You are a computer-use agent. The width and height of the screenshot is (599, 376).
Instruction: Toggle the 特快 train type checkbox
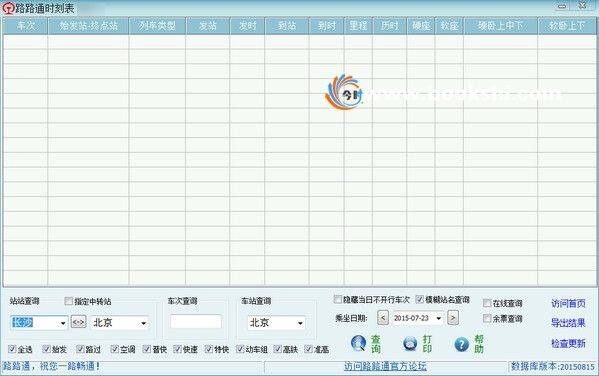(x=209, y=348)
